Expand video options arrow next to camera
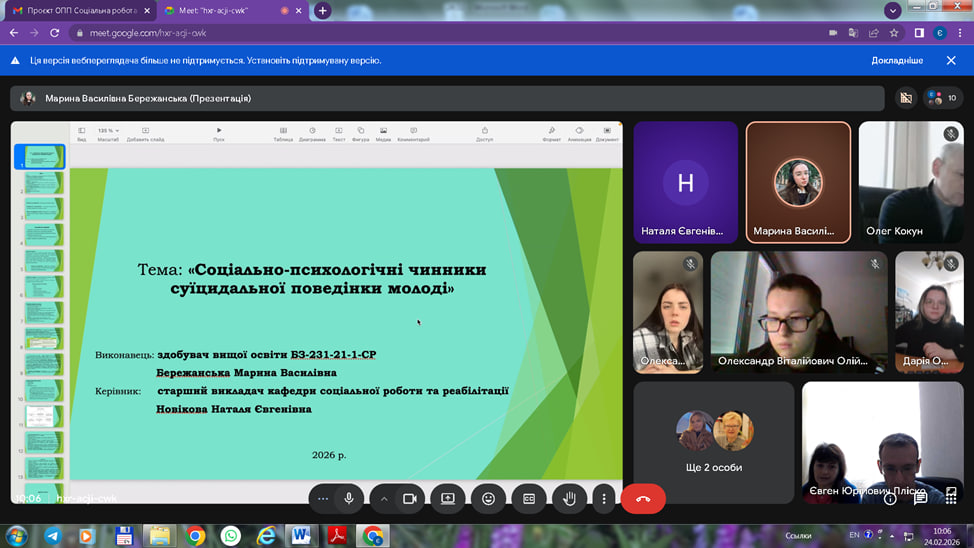 [x=384, y=498]
